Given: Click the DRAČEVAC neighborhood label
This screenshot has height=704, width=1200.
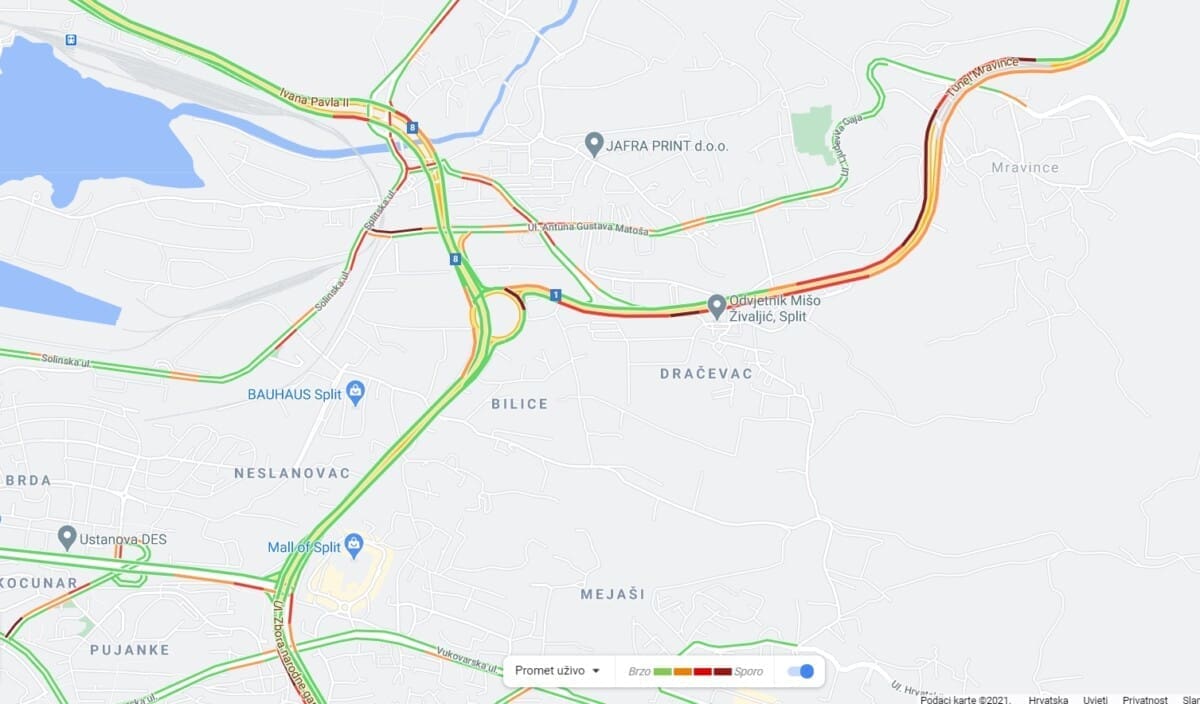Looking at the screenshot, I should 706,373.
